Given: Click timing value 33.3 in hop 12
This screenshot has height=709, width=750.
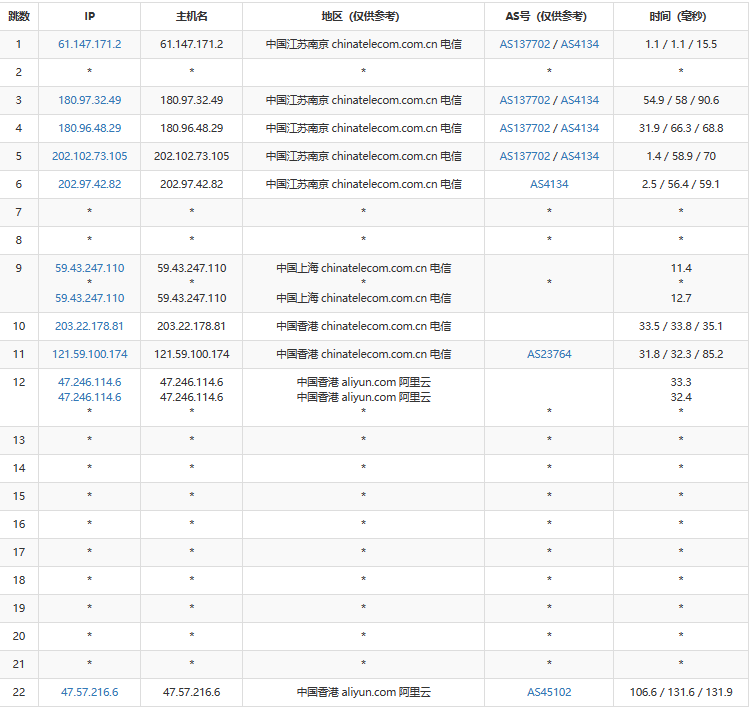Looking at the screenshot, I should click(x=681, y=382).
